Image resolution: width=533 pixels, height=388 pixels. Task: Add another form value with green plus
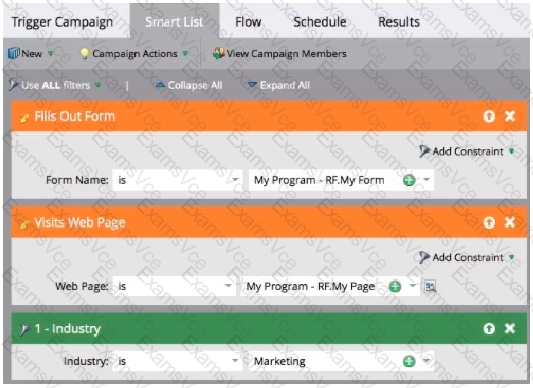pyautogui.click(x=409, y=180)
